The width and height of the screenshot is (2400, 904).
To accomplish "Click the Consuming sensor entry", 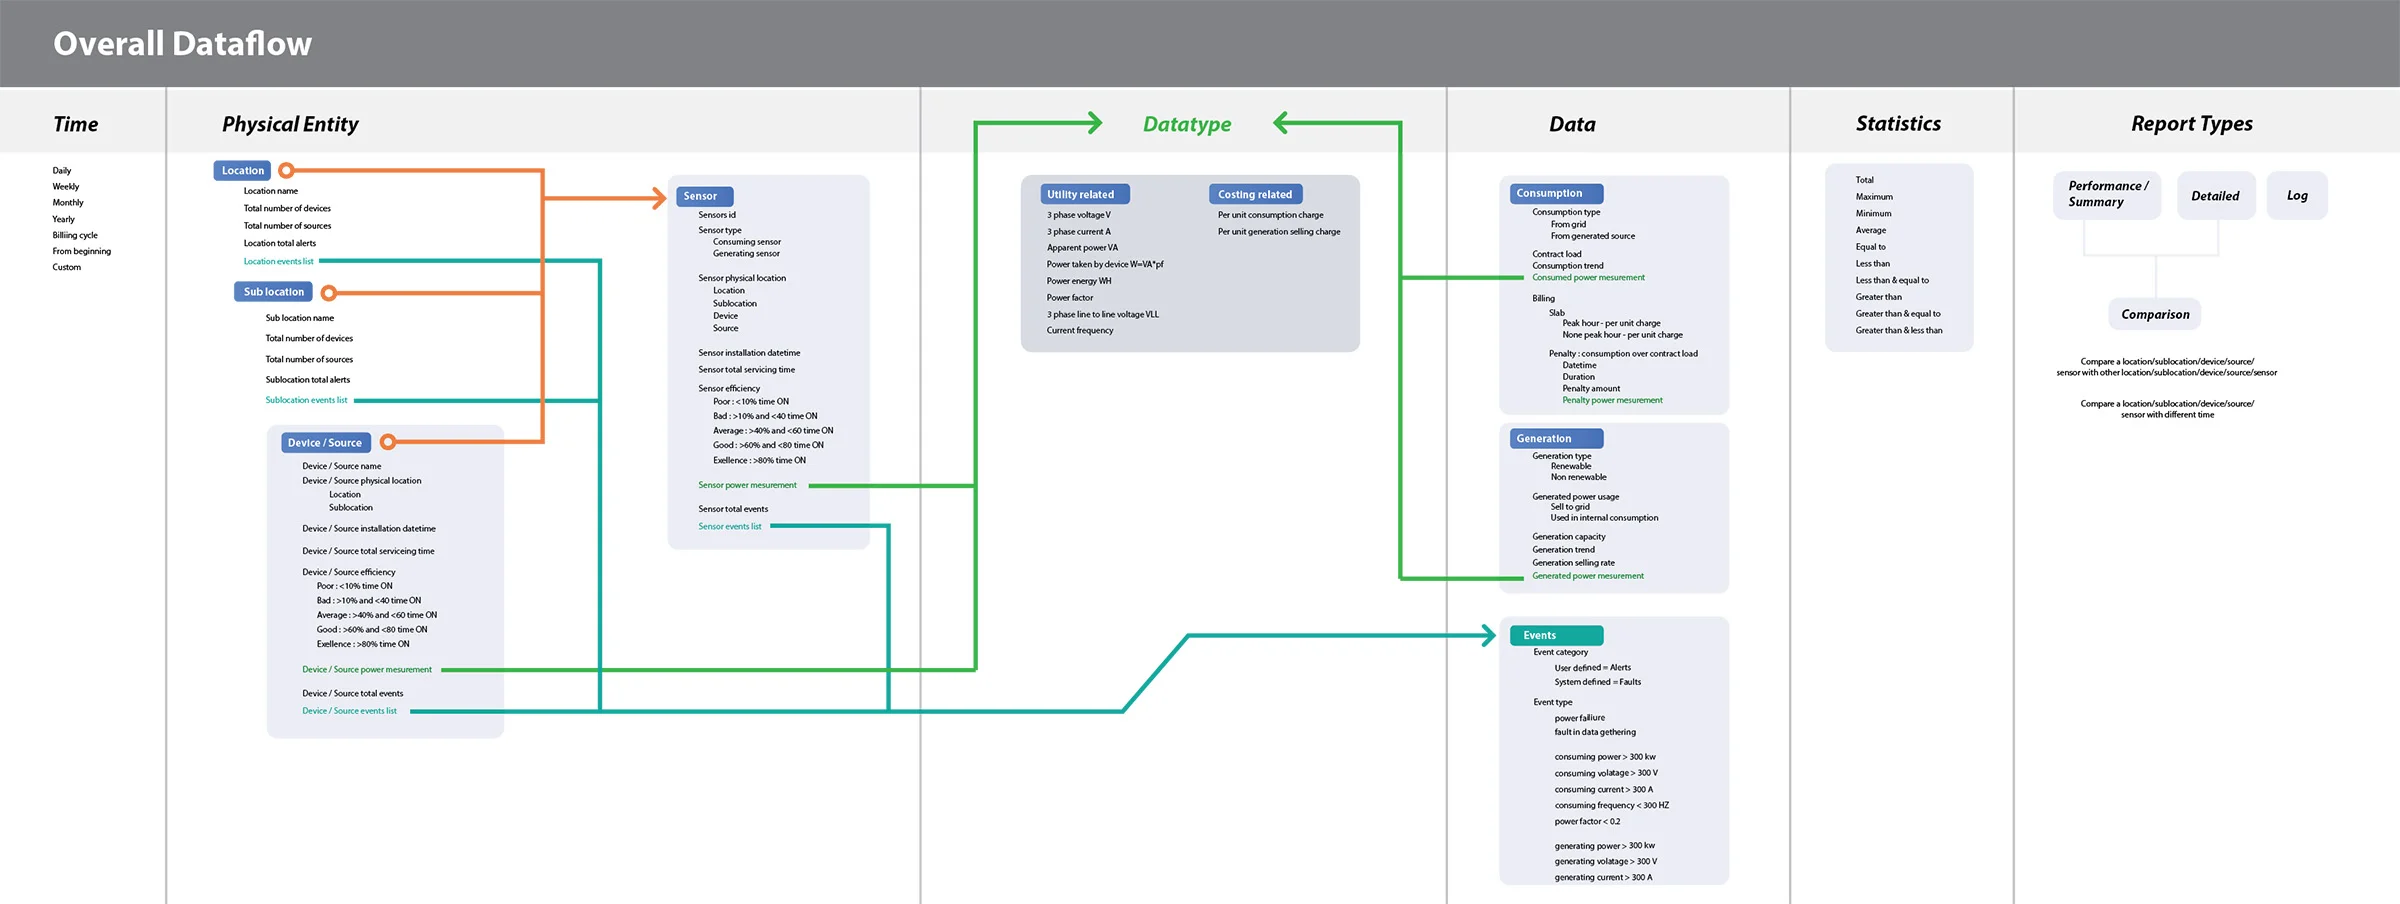I will coord(747,242).
